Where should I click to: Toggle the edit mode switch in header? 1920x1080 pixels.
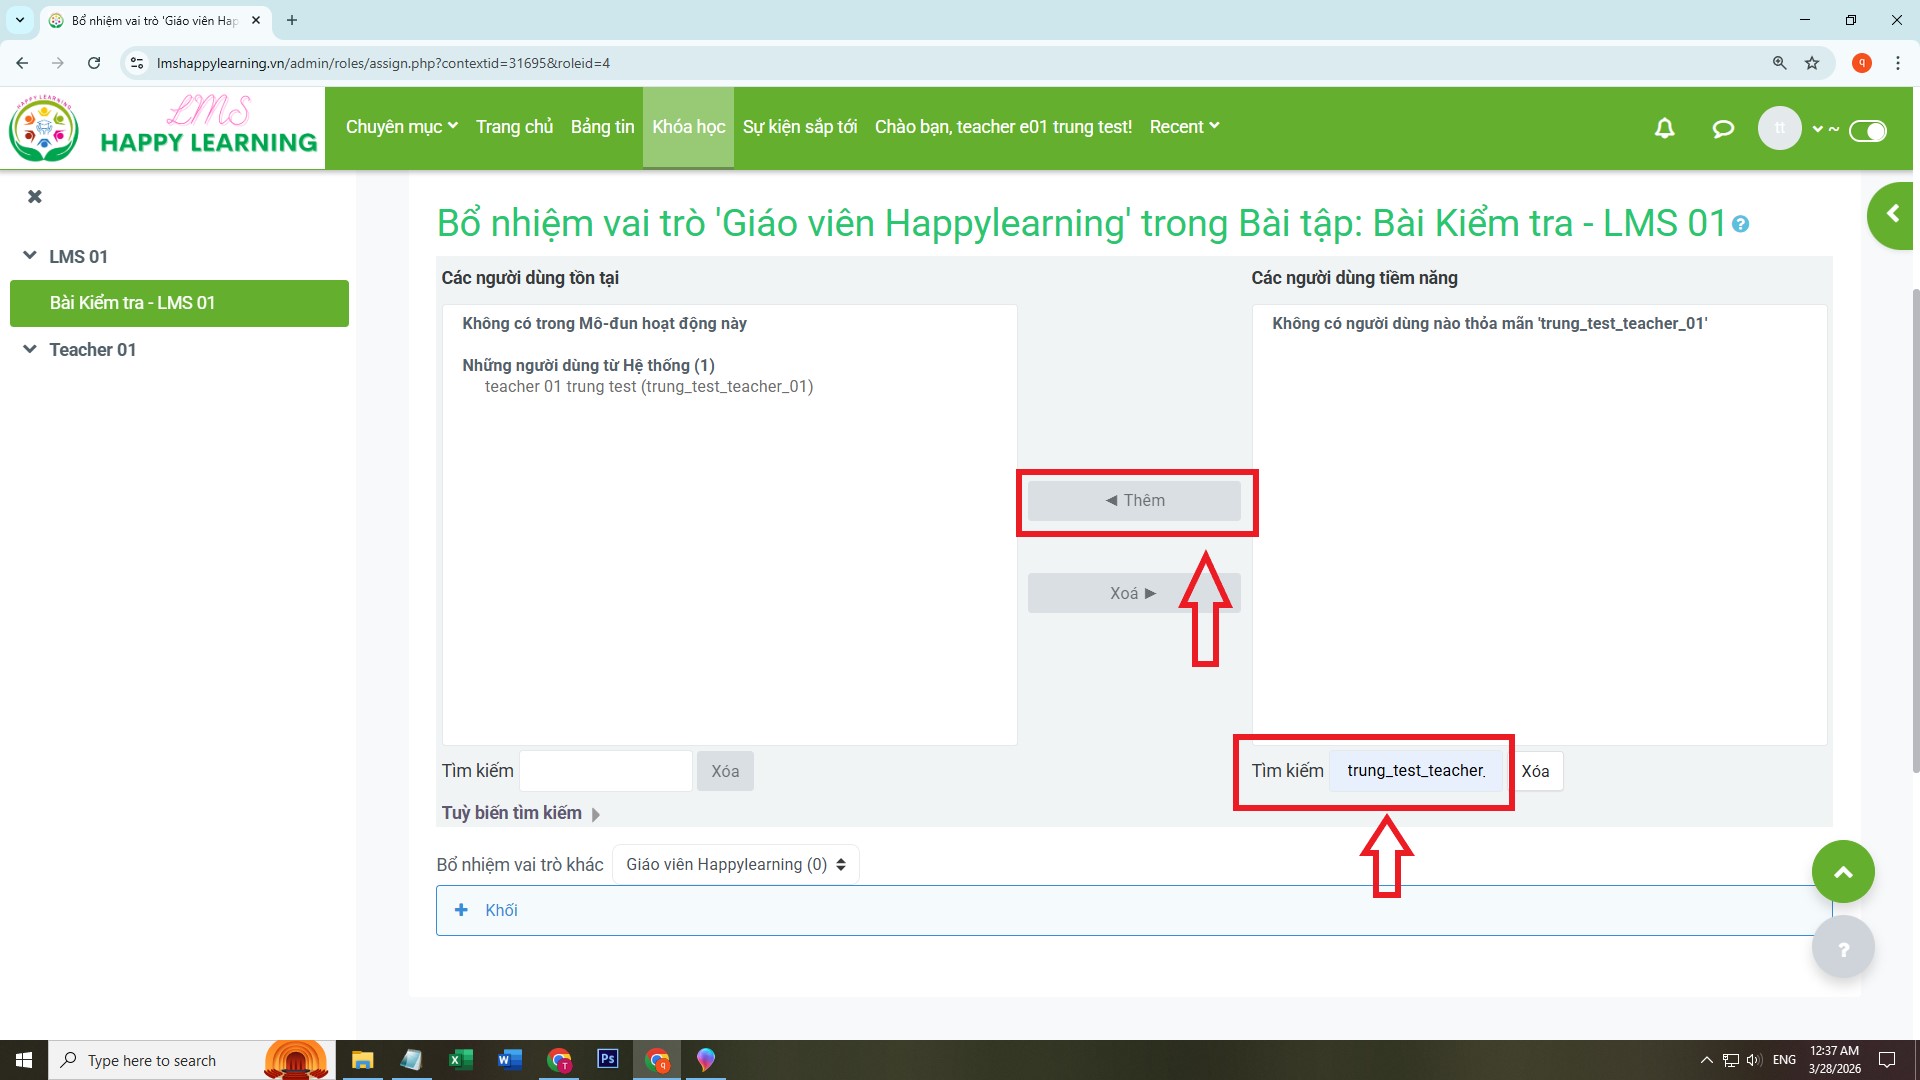[1867, 131]
